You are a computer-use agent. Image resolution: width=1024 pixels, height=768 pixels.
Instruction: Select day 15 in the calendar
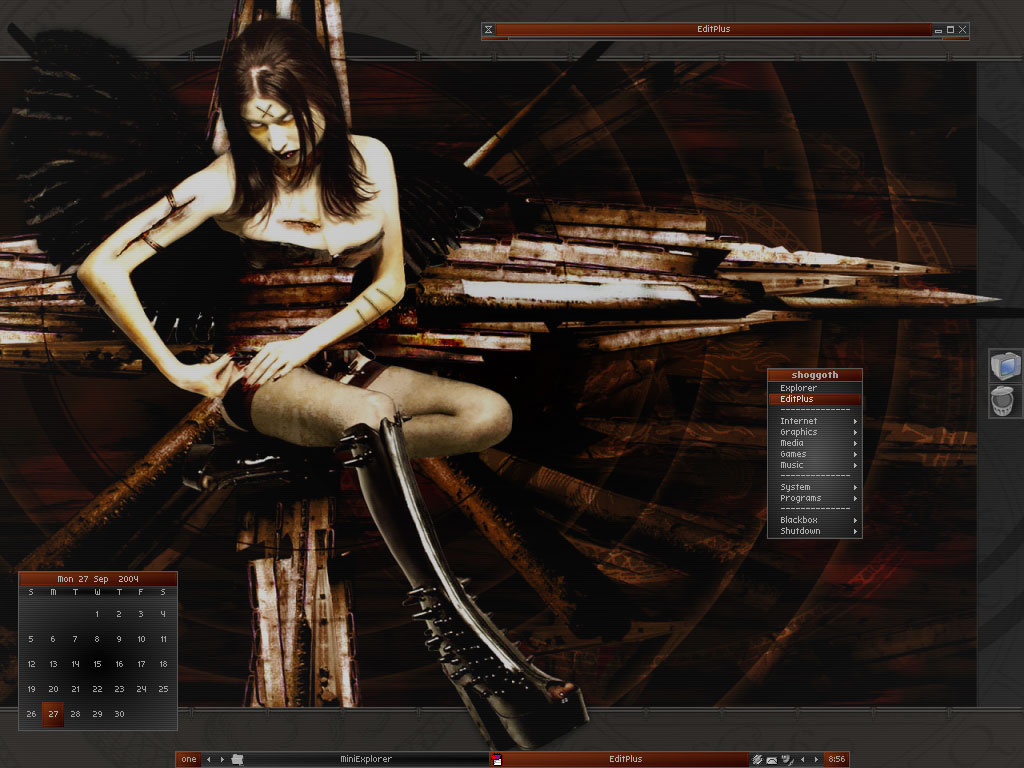97,664
